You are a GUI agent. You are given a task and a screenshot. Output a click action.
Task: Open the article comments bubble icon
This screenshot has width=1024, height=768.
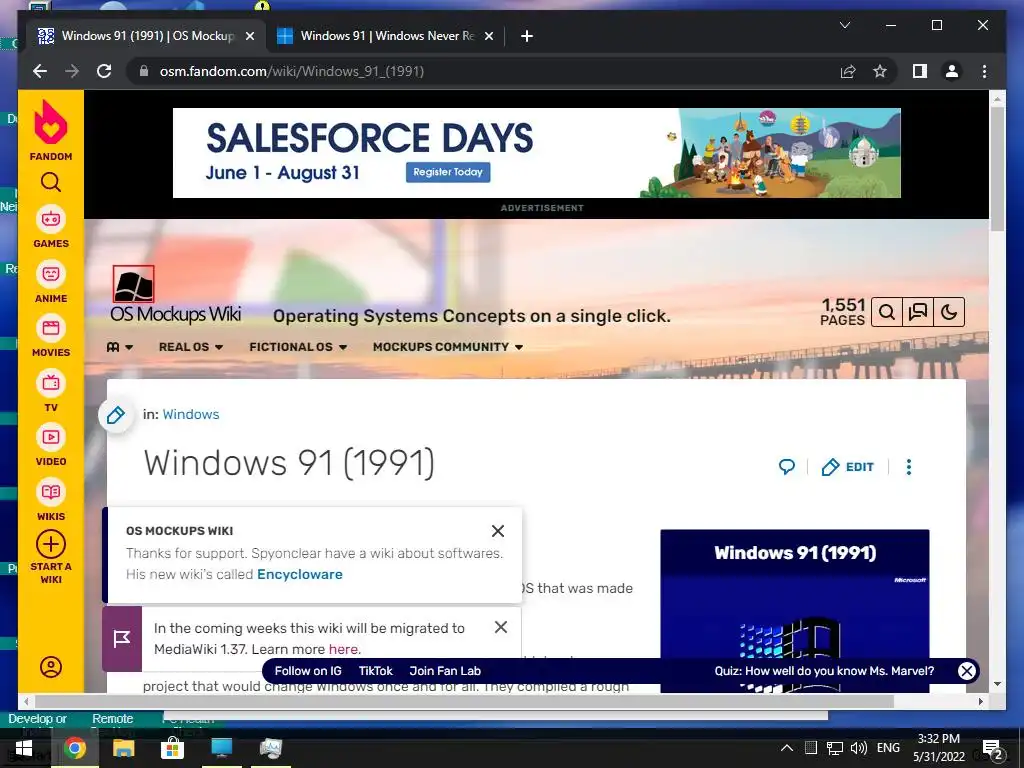(x=787, y=467)
